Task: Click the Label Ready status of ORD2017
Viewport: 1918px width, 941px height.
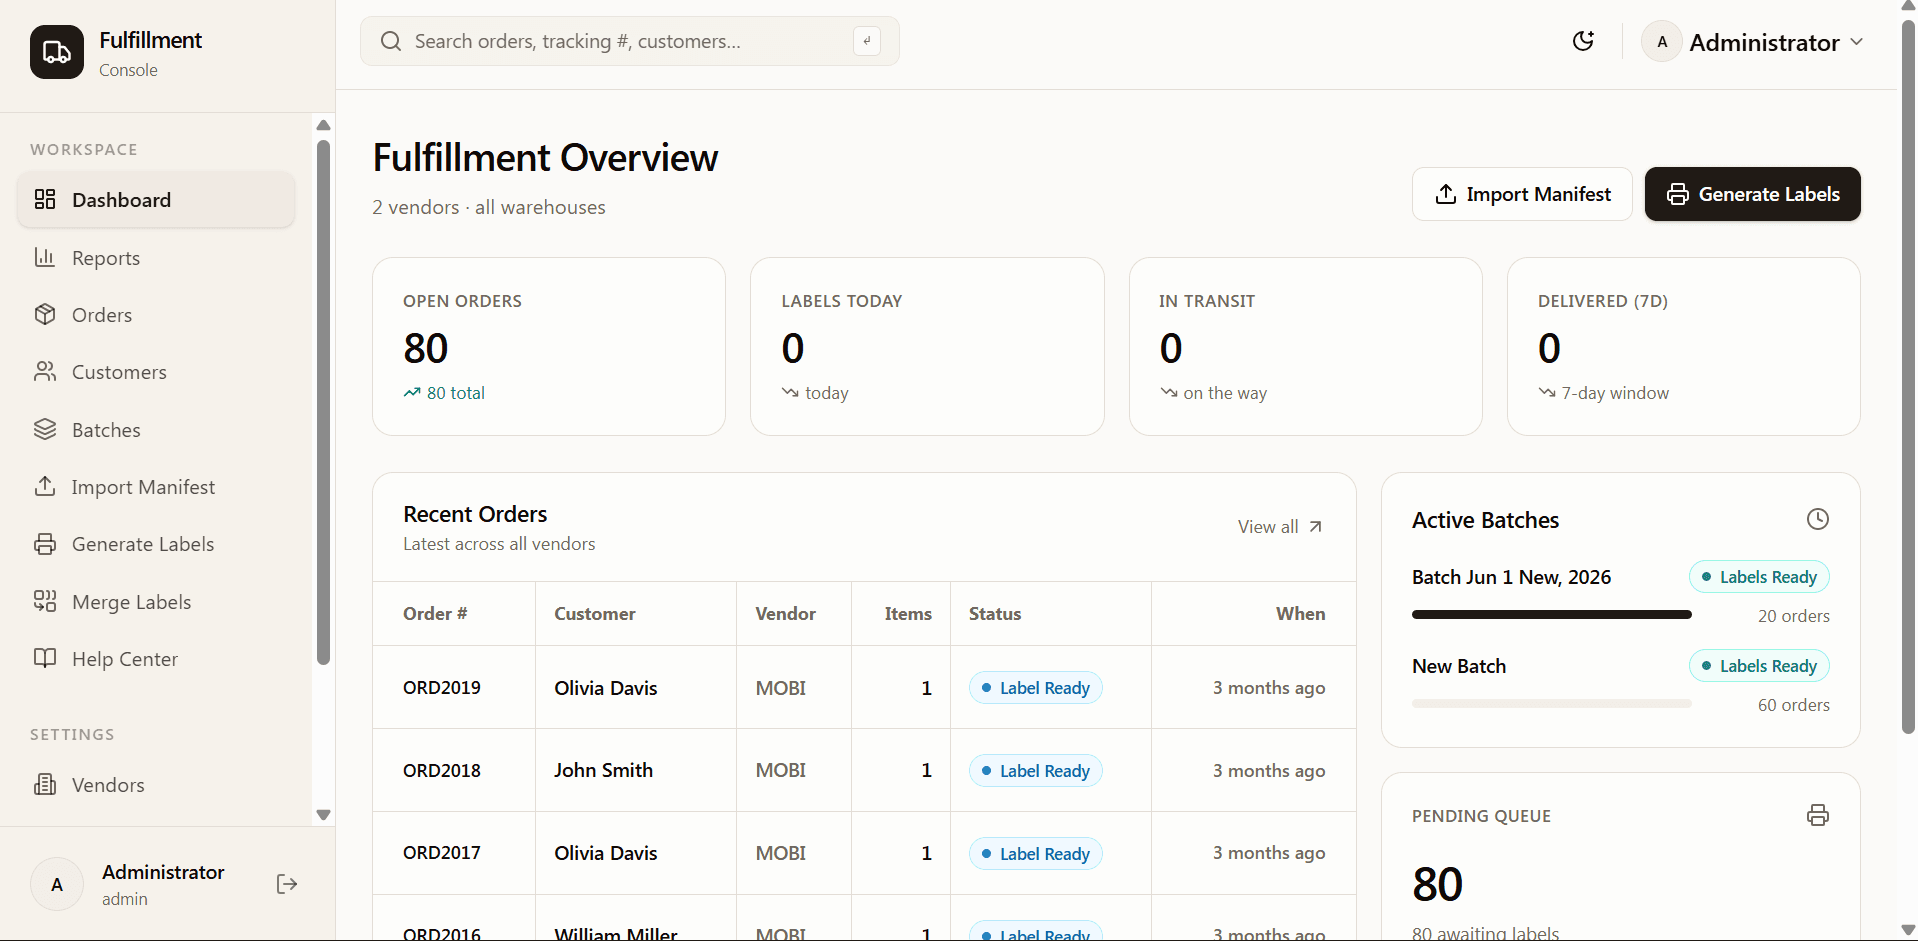Action: pos(1036,854)
